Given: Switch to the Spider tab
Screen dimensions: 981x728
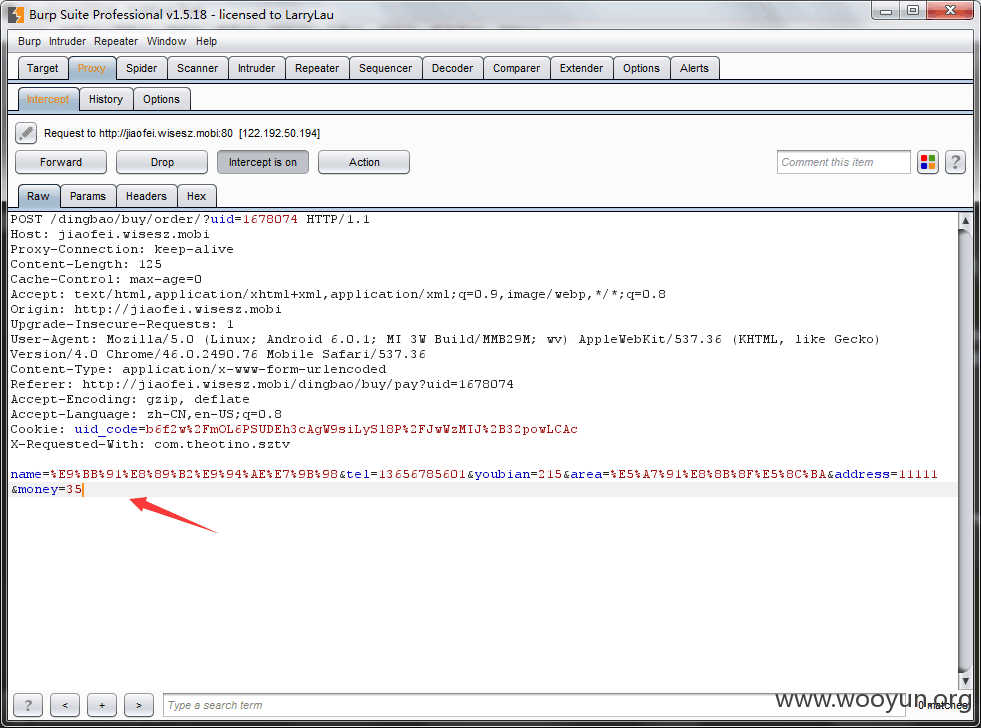Looking at the screenshot, I should tap(141, 68).
